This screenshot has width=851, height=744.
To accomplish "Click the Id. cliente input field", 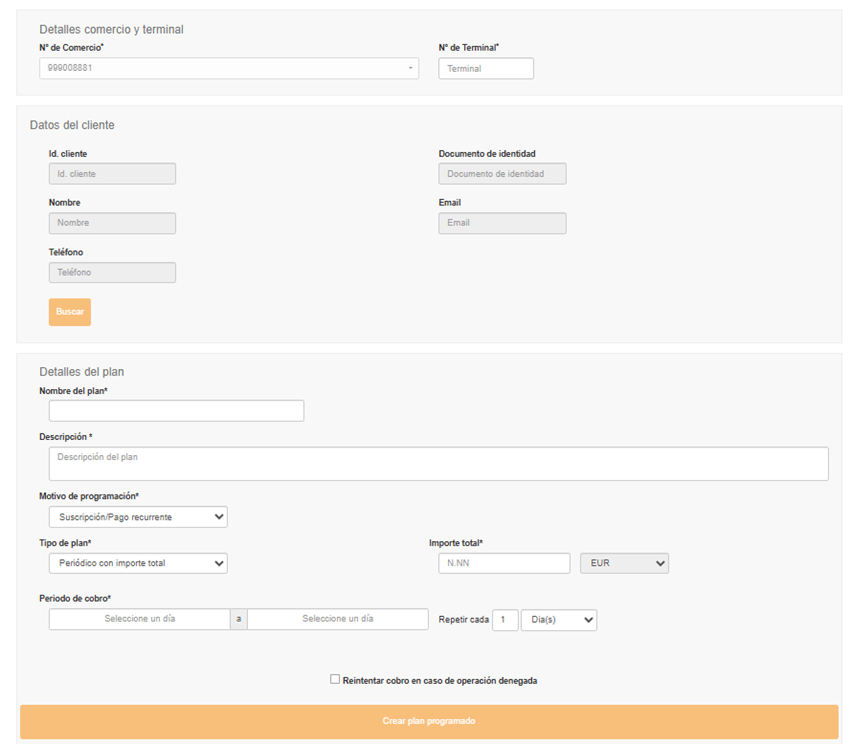I will click(x=112, y=174).
